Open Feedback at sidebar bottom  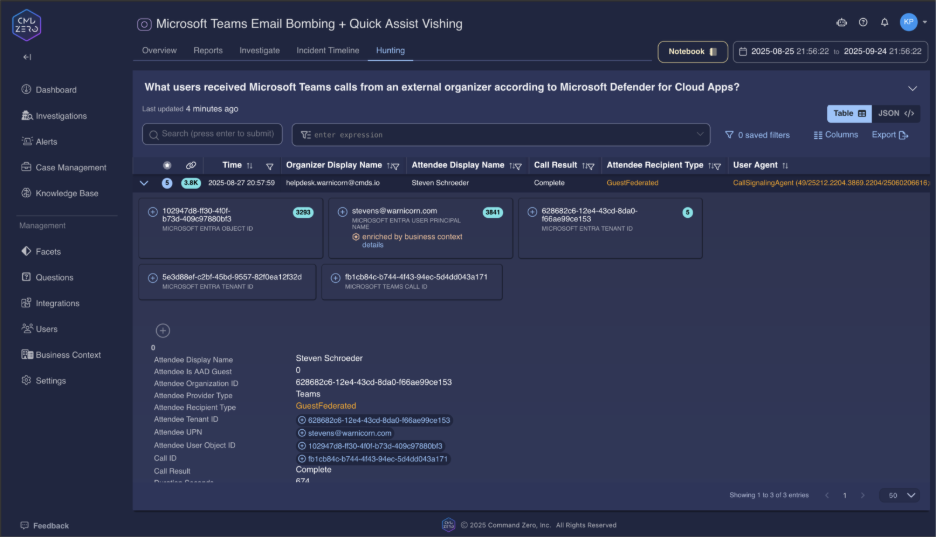point(45,526)
